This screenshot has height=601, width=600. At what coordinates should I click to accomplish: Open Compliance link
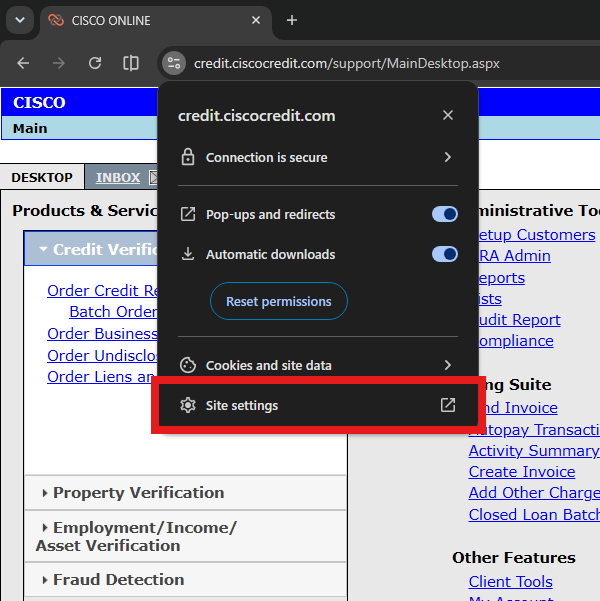[x=516, y=341]
